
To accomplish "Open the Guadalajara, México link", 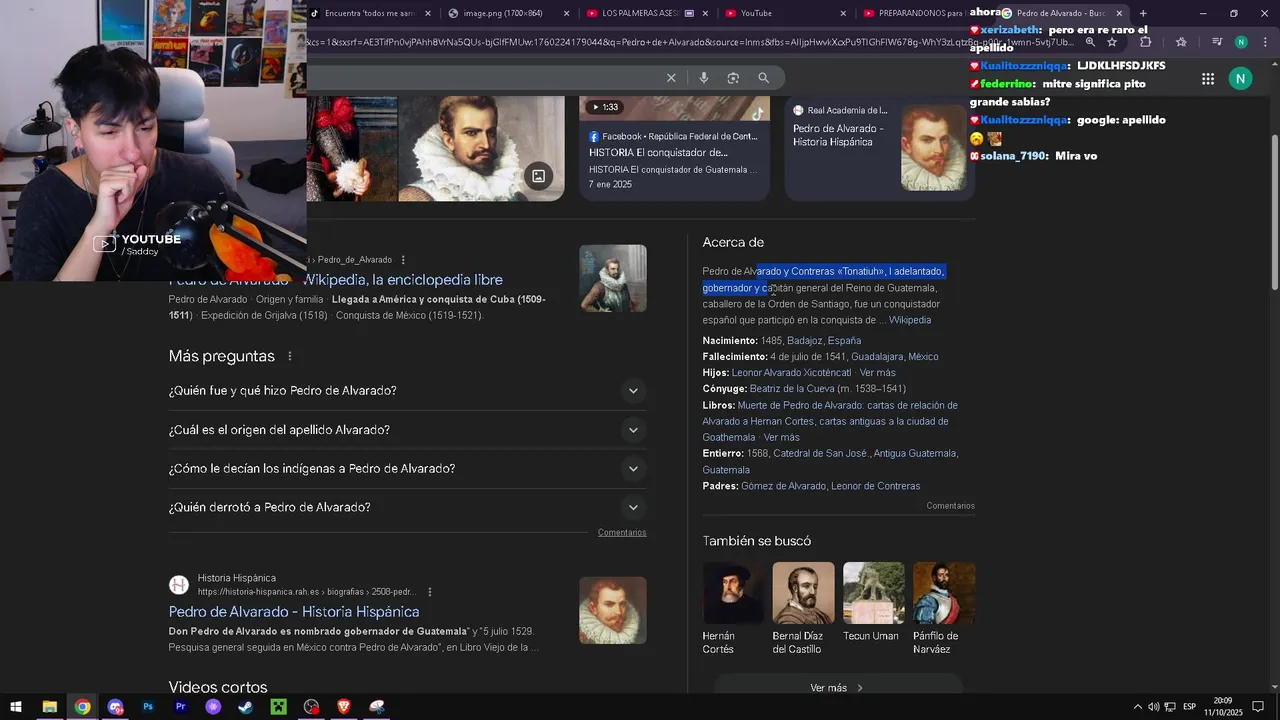I will (x=895, y=357).
